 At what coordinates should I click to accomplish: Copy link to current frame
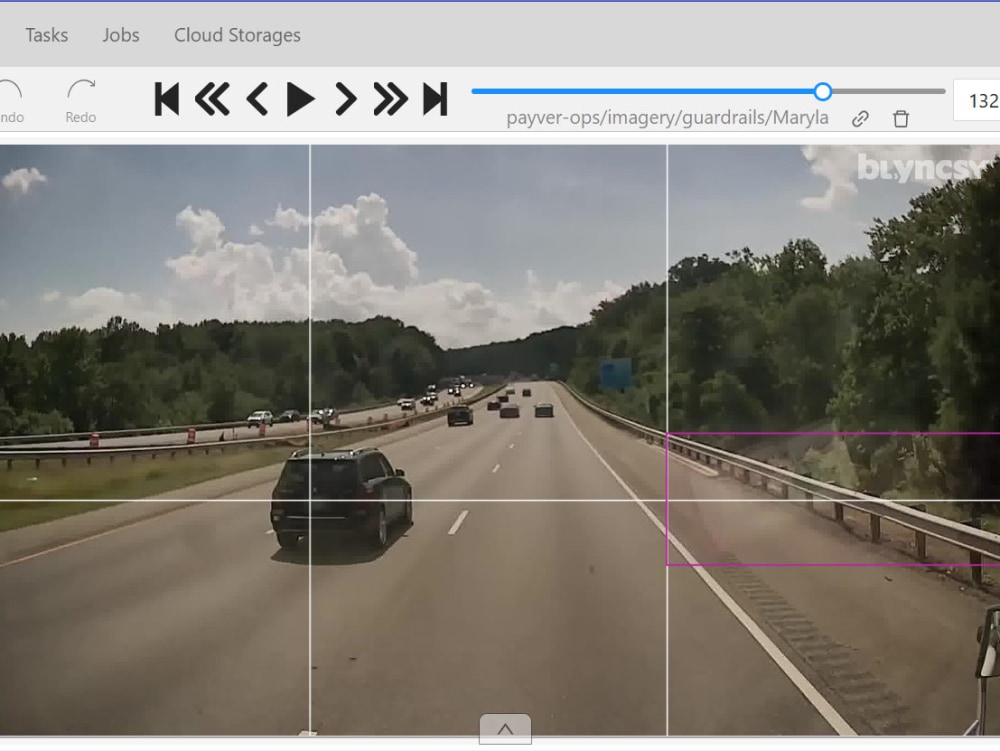(860, 119)
